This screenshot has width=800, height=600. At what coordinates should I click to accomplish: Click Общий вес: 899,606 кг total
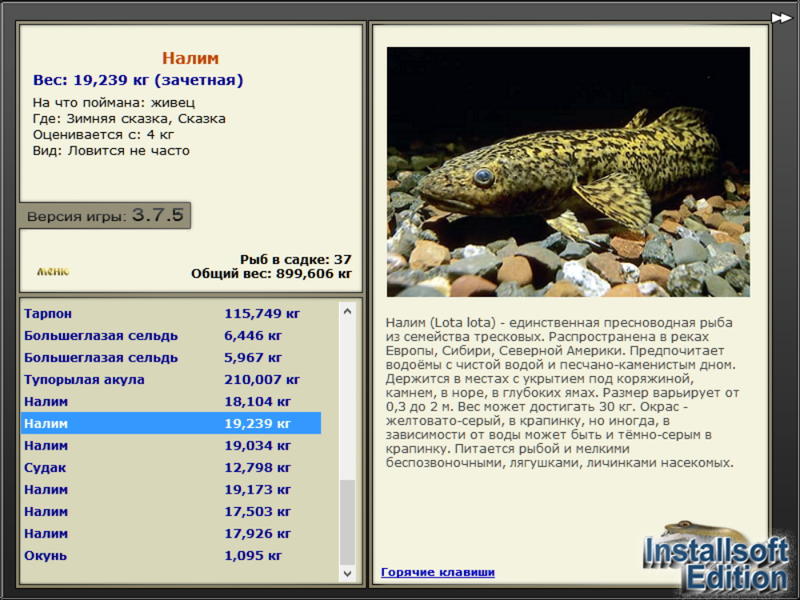click(x=271, y=273)
